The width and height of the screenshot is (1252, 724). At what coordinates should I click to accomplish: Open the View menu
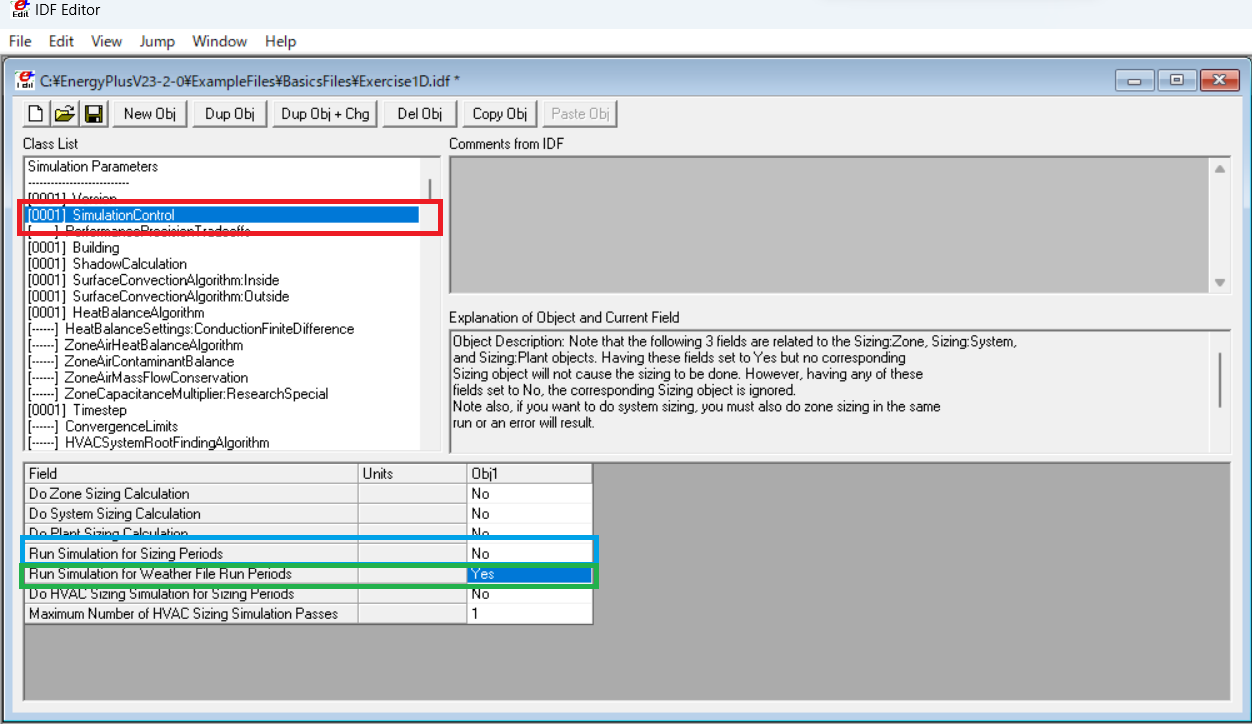(106, 41)
